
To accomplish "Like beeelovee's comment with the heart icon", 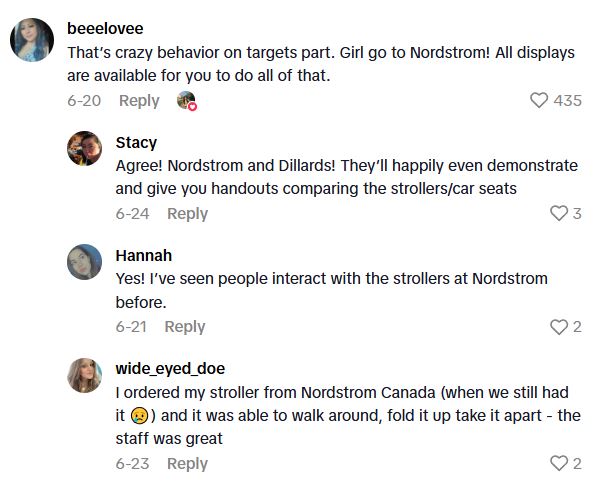I will 540,100.
